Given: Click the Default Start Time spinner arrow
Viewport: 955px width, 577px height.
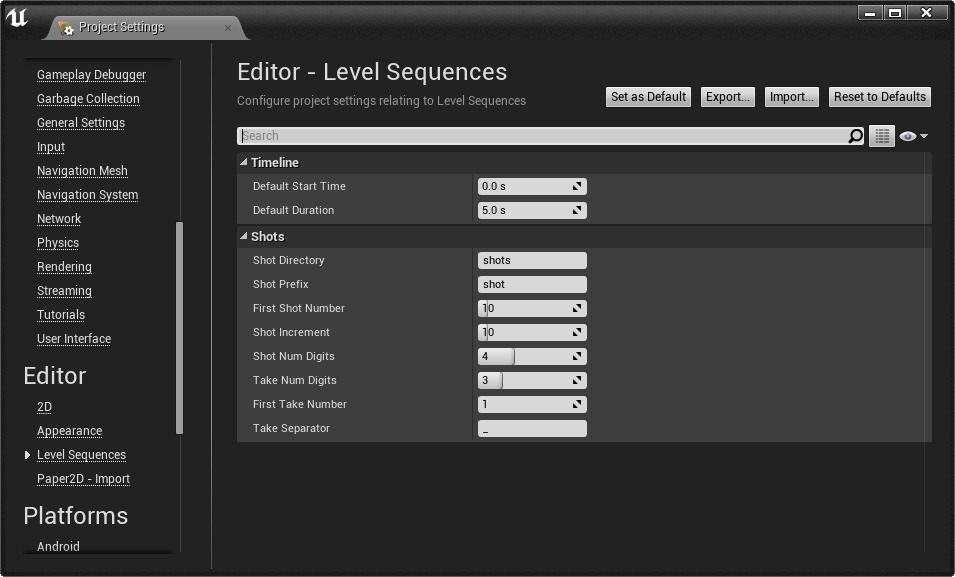Looking at the screenshot, I should 577,187.
